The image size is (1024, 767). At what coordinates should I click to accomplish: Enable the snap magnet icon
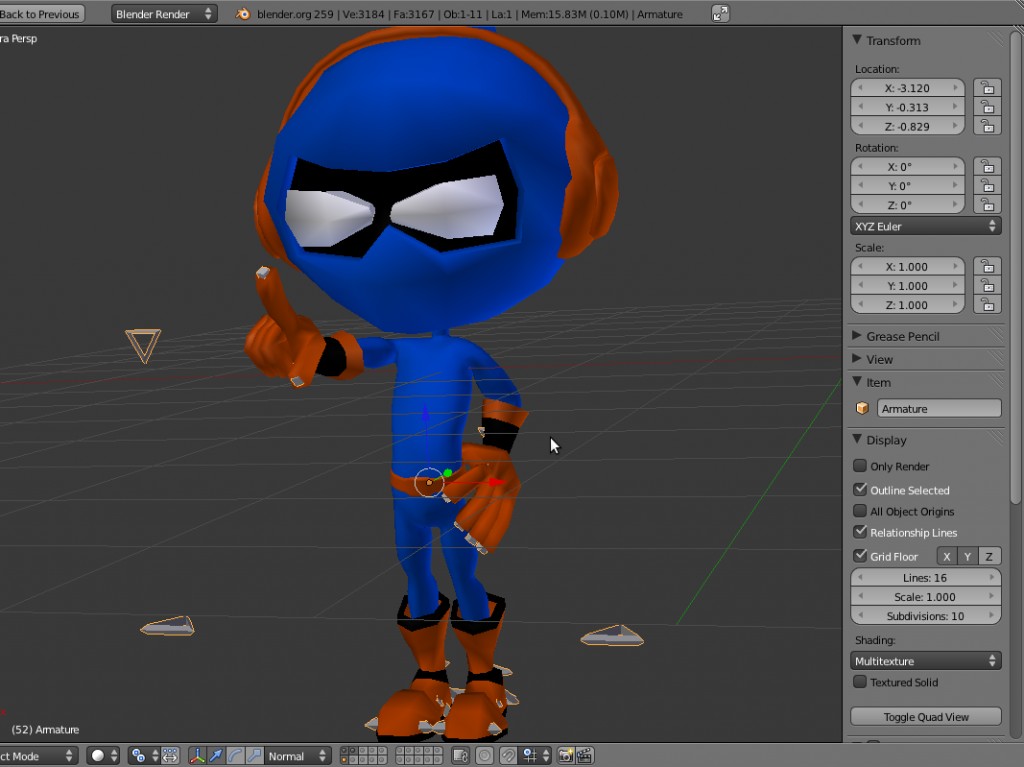coord(508,755)
